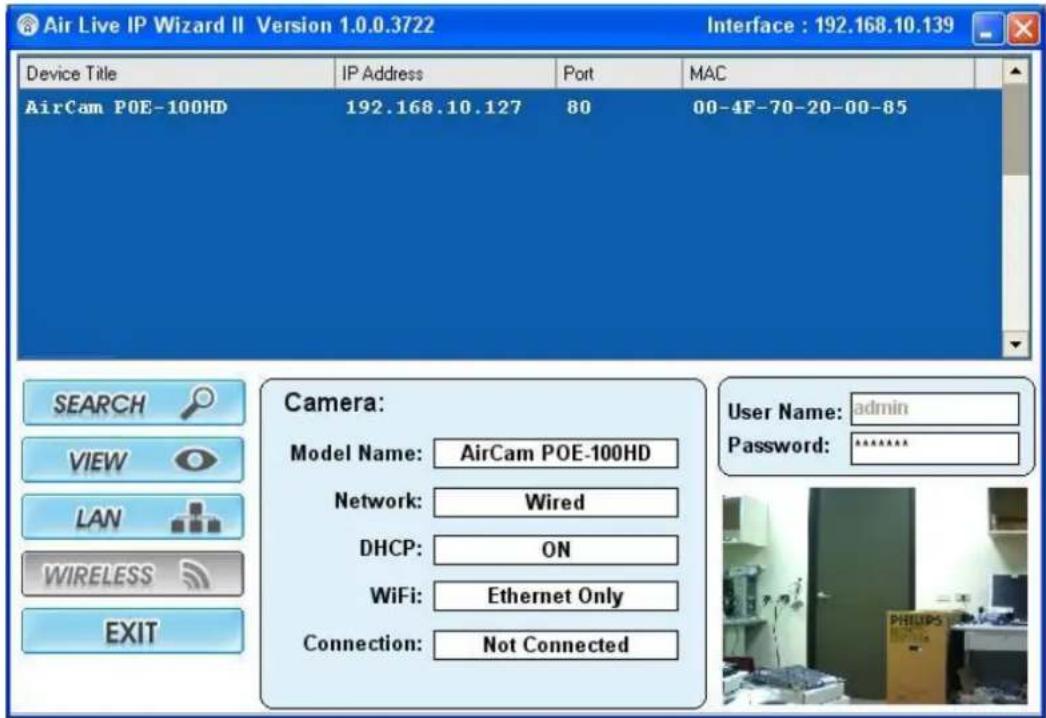Open the camera VIEW button
Screen dimensions: 1046x718
click(x=133, y=460)
